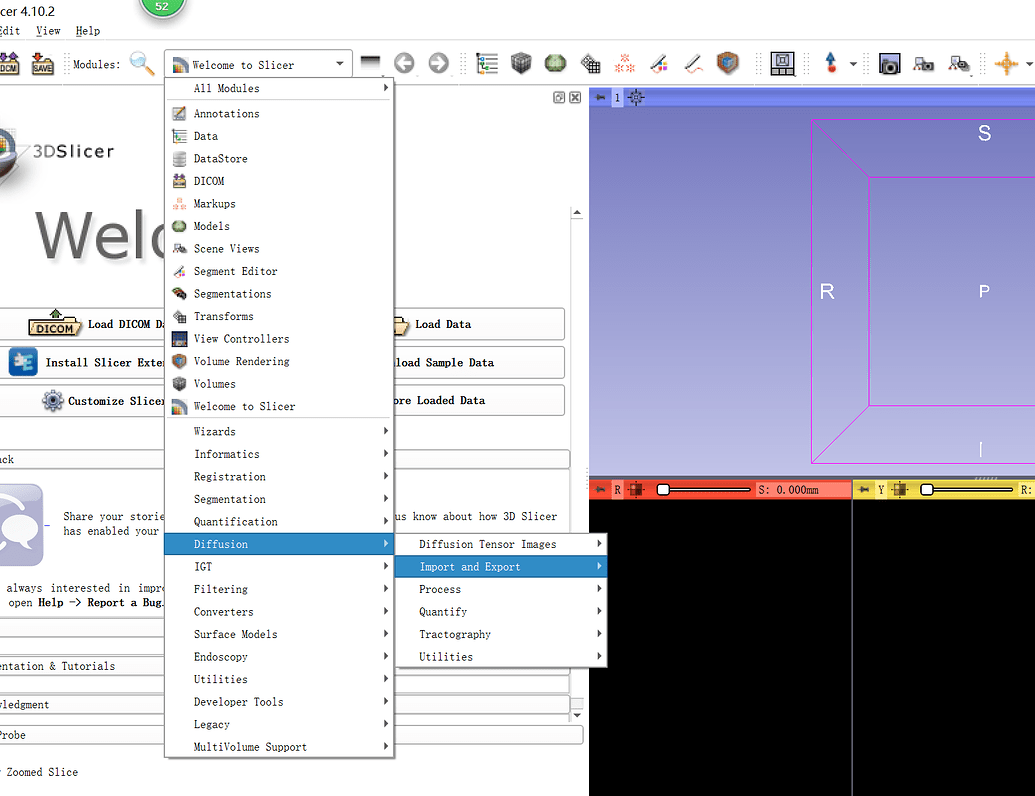Adjust the red slice offset slider
1035x796 pixels.
coord(704,489)
